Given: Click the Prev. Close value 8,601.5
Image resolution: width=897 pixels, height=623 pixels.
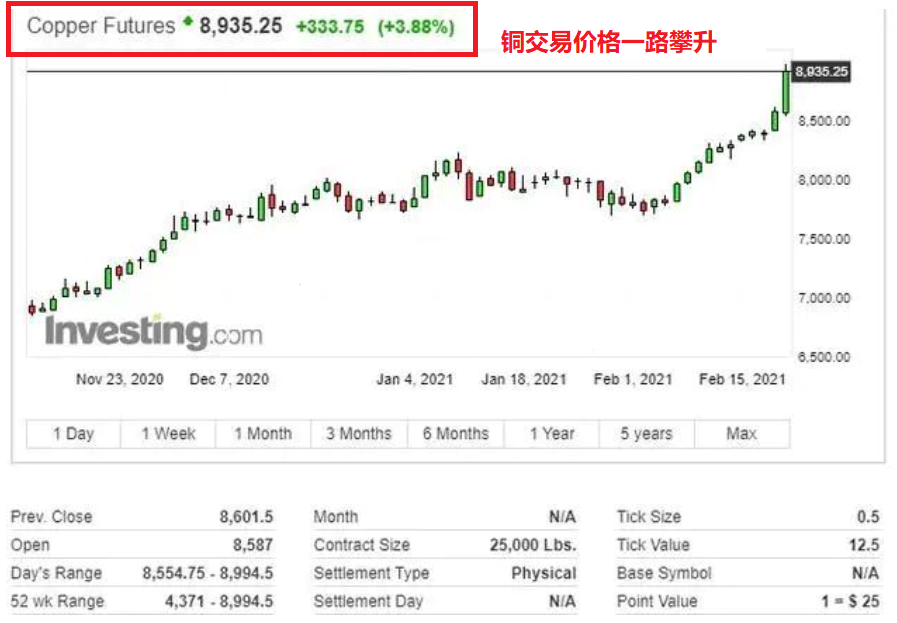Looking at the screenshot, I should 246,517.
